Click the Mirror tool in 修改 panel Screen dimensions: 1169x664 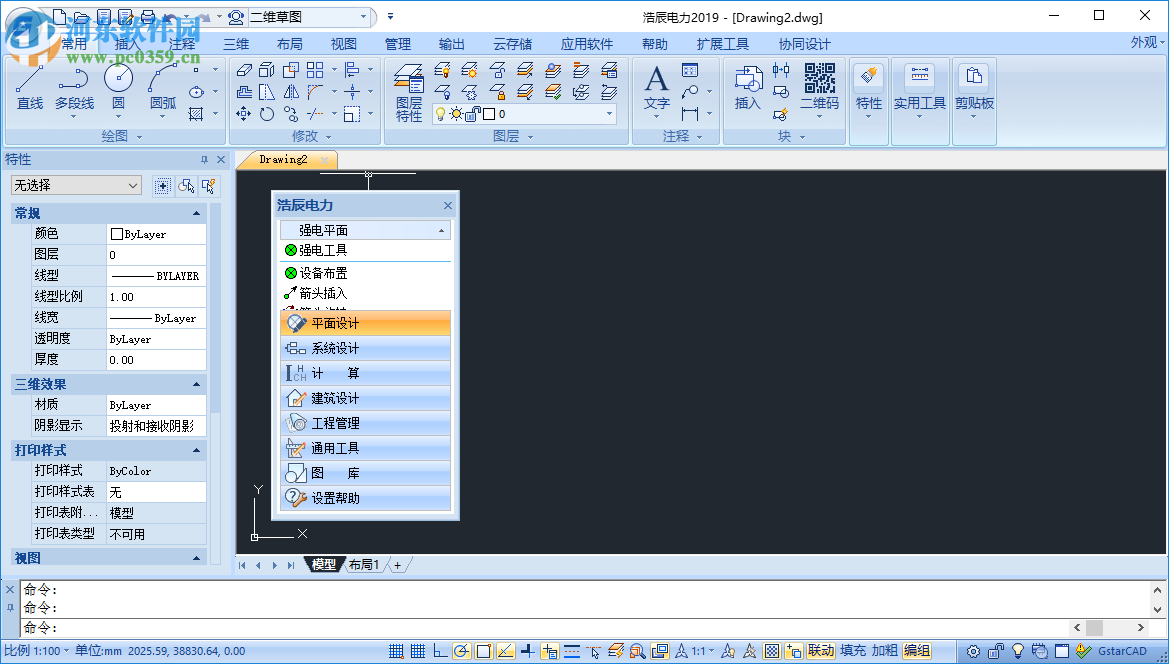(291, 92)
